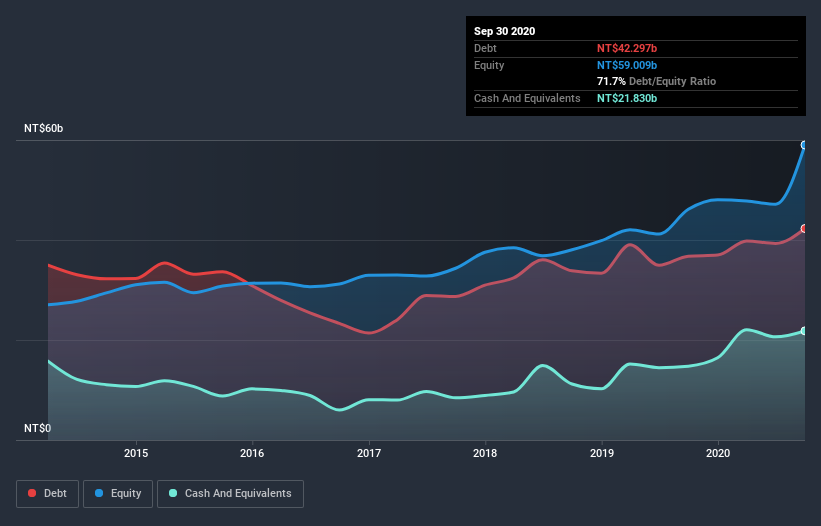Click the 71.7% Debt/Equity Ratio text
This screenshot has height=526, width=821.
(x=657, y=82)
